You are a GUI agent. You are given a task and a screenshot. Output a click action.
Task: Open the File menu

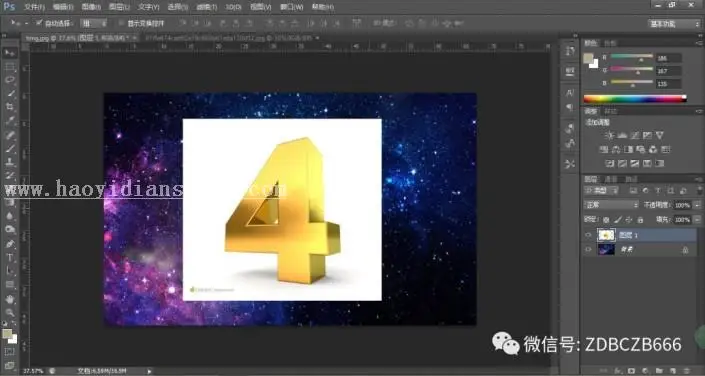pyautogui.click(x=34, y=7)
